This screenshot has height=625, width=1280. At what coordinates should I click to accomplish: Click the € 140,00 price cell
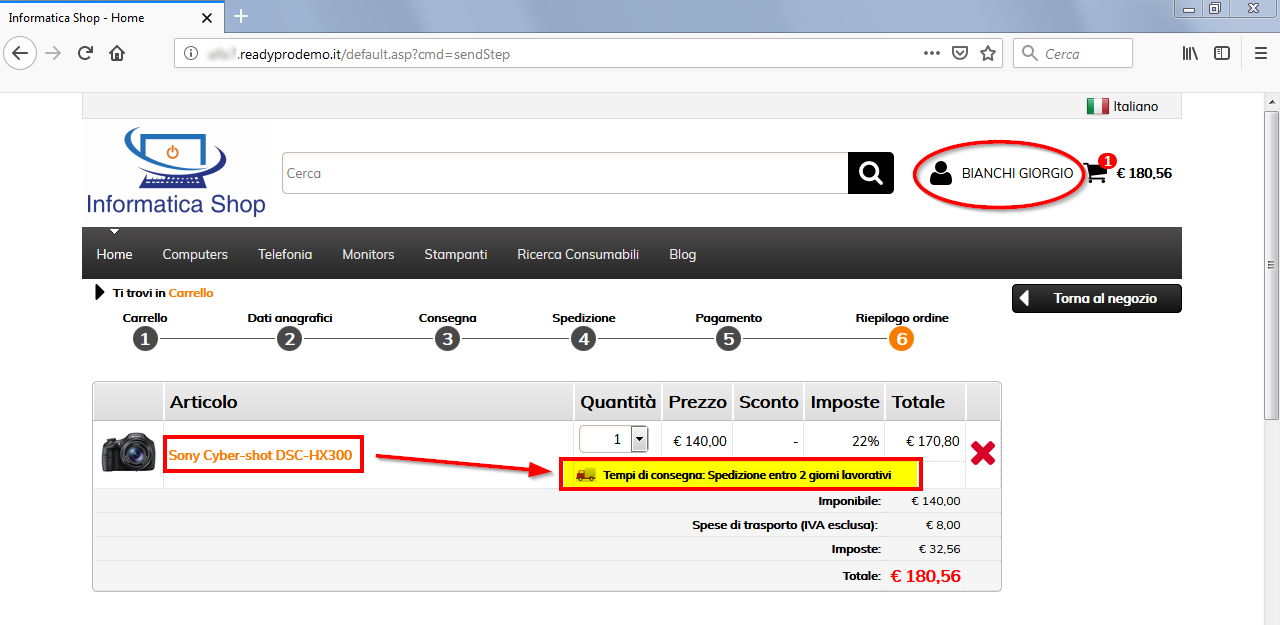coord(700,440)
